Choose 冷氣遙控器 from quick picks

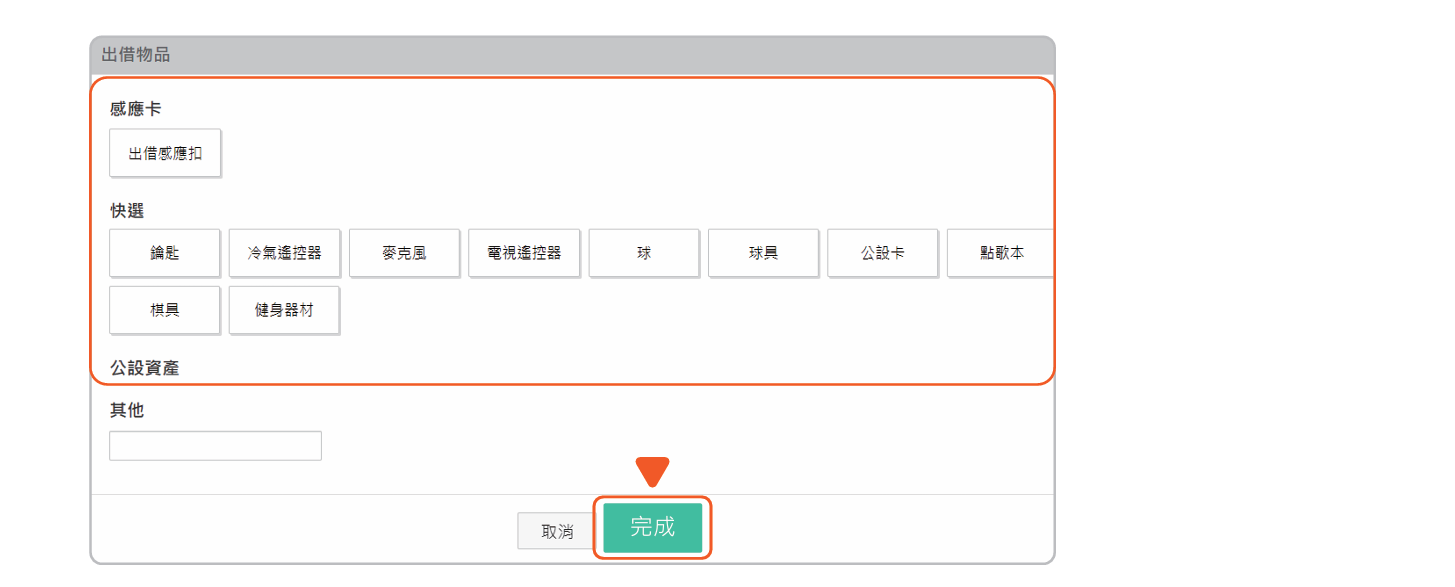(284, 253)
